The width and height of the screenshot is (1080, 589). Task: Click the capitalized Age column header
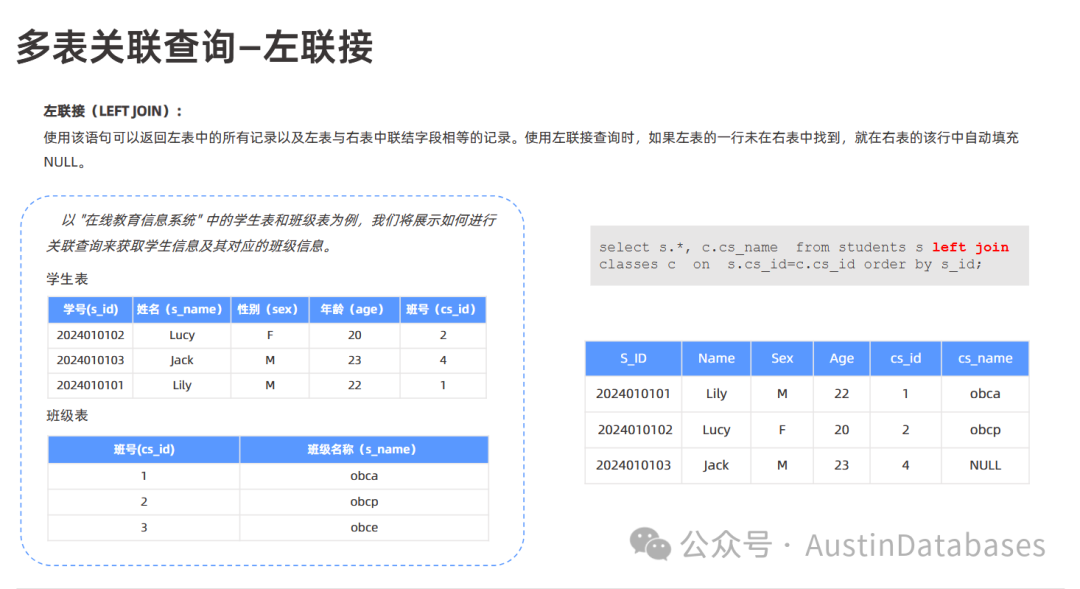[842, 358]
